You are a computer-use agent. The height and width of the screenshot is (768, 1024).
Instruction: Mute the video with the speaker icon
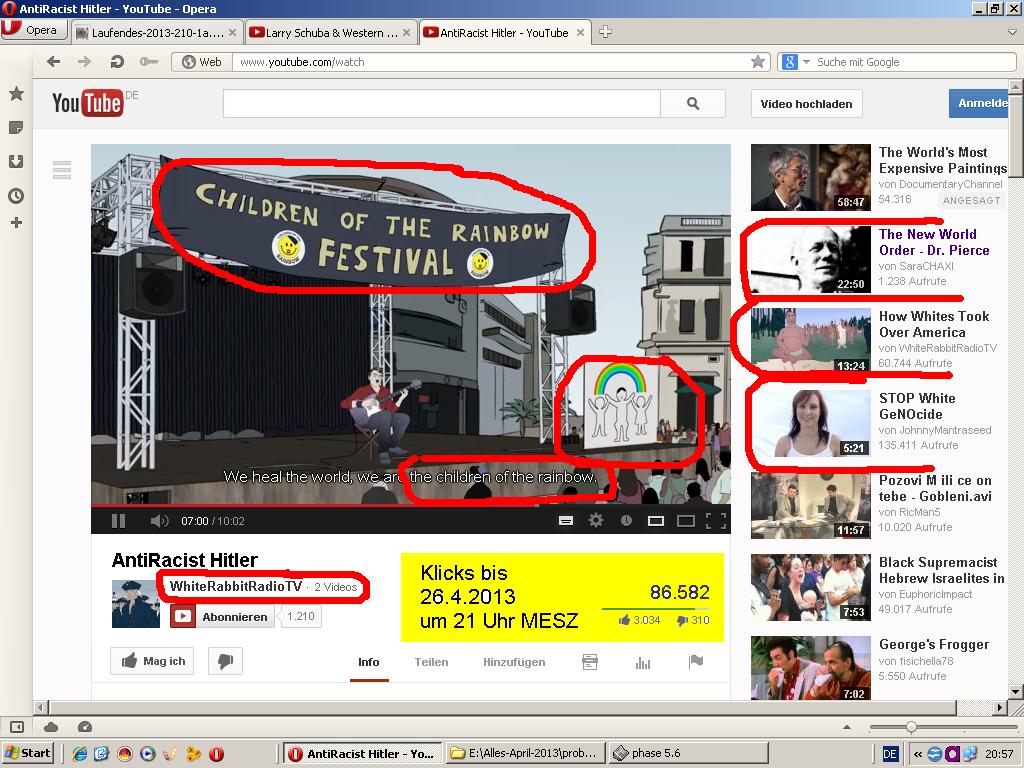pos(159,520)
